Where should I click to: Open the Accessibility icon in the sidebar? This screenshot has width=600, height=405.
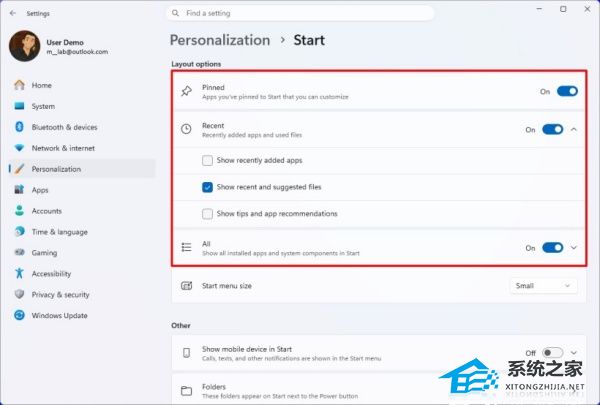(x=19, y=273)
